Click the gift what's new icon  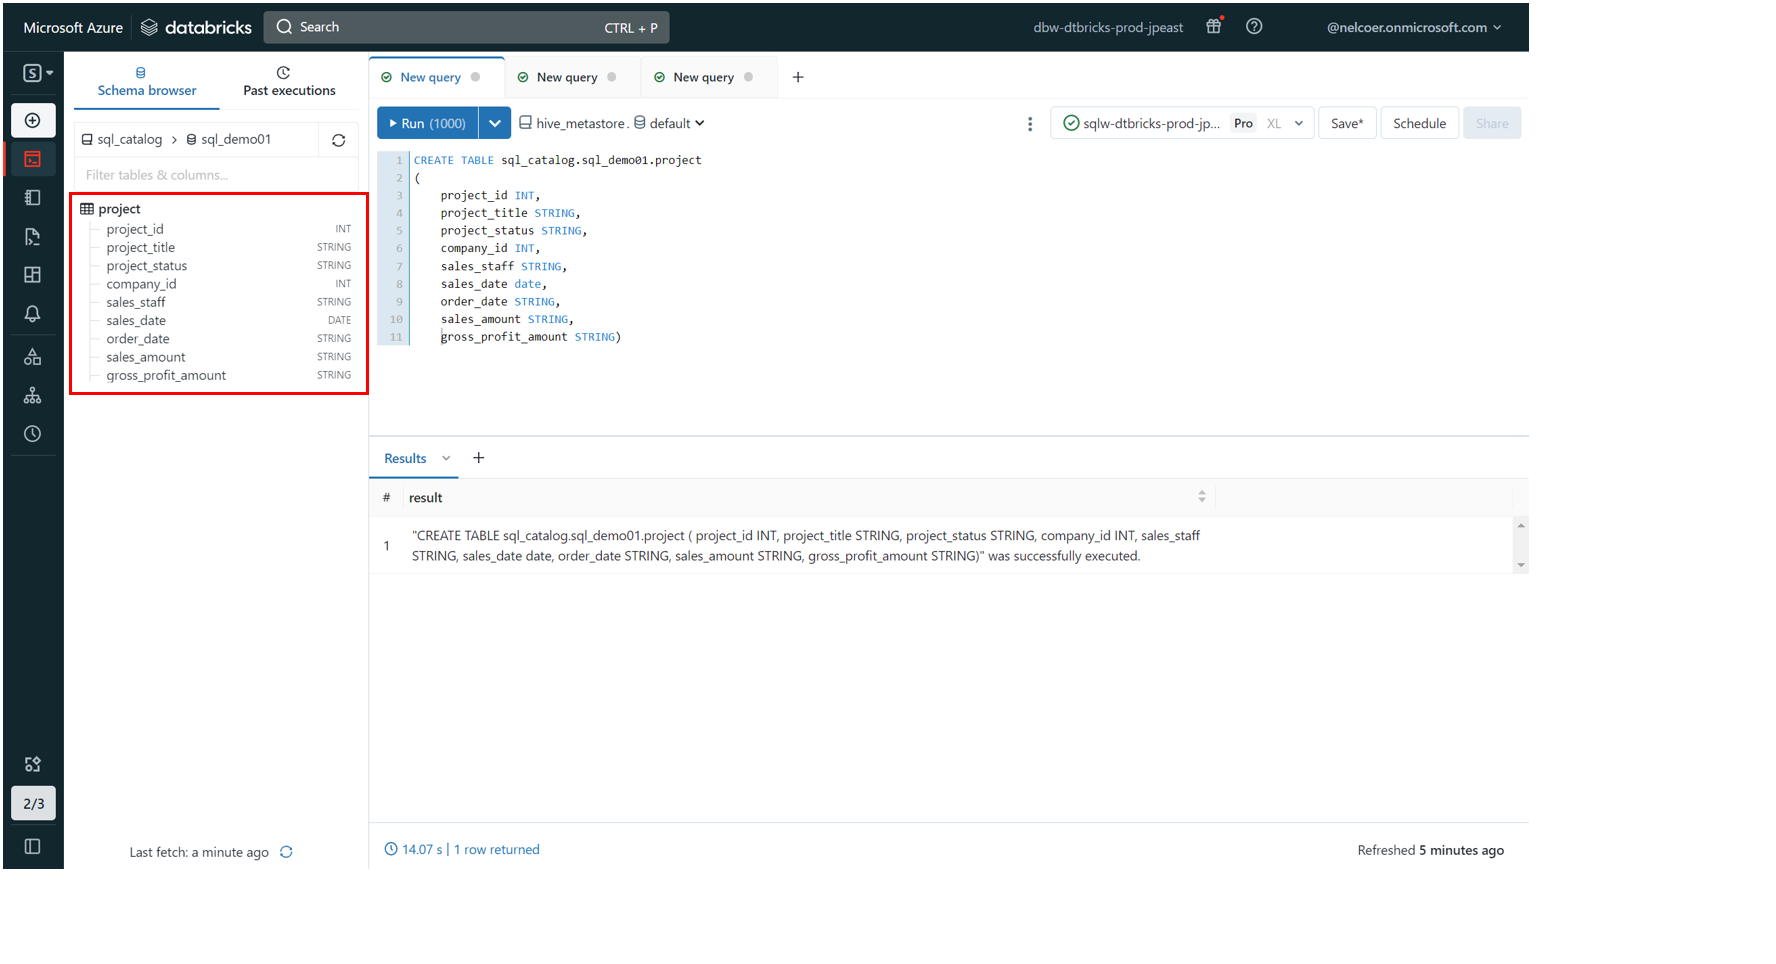[x=1214, y=27]
